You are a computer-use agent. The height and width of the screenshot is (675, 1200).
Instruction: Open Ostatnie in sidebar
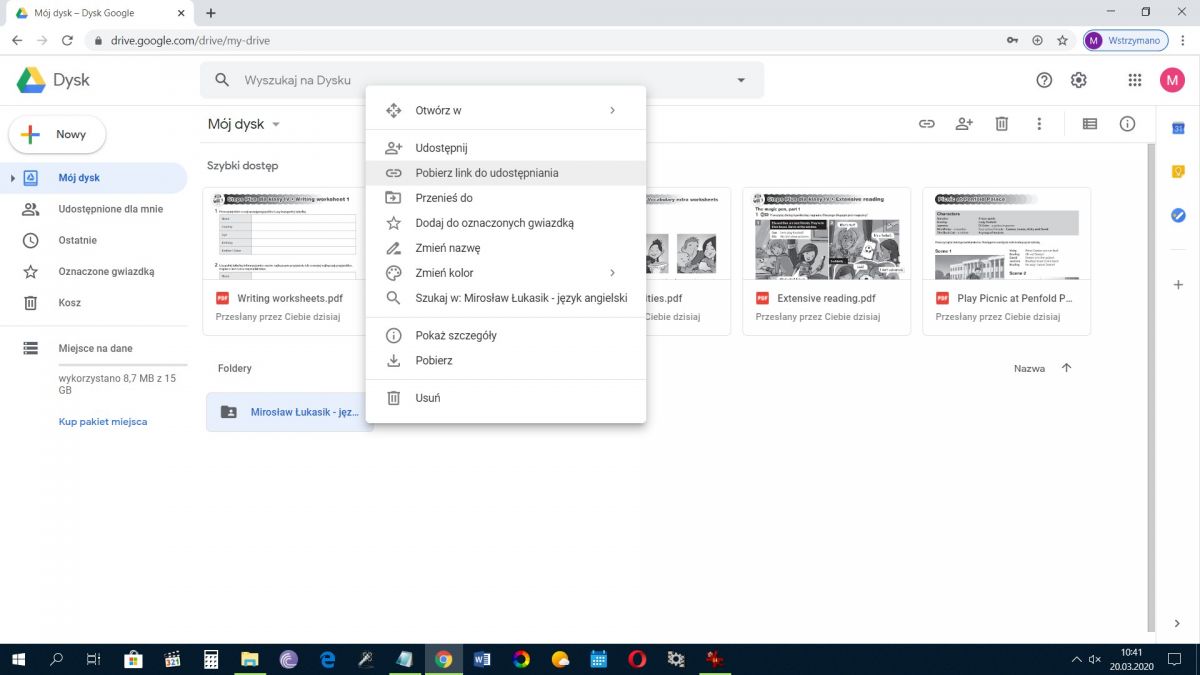(x=94, y=240)
